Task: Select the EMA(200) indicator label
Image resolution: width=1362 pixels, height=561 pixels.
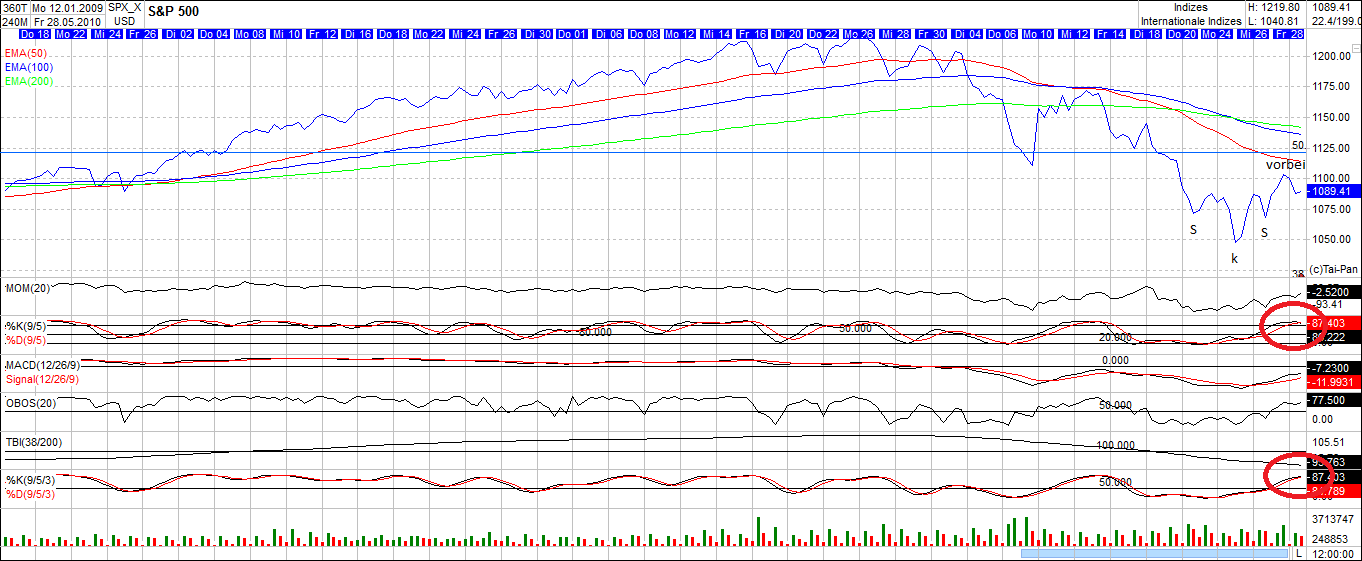Action: point(29,81)
